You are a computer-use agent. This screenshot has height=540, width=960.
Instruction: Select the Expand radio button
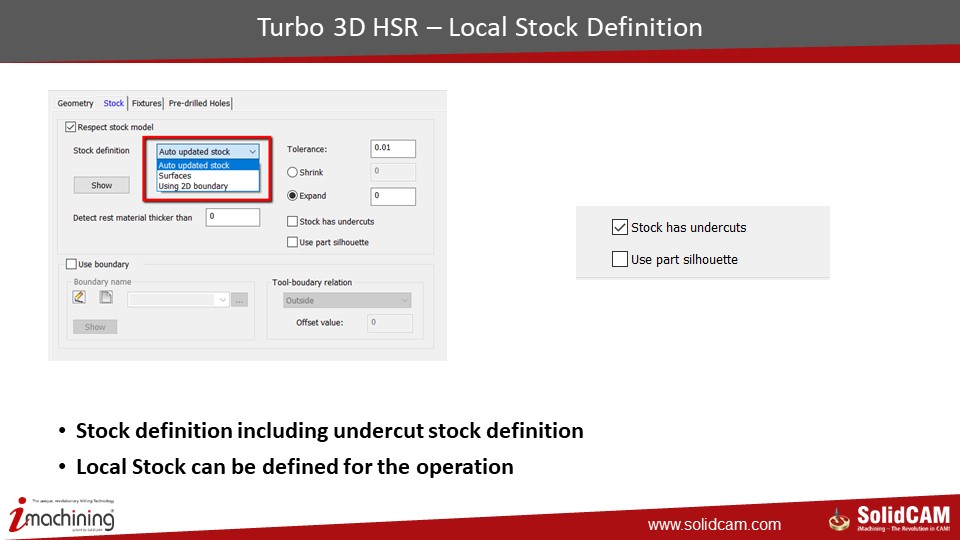292,196
